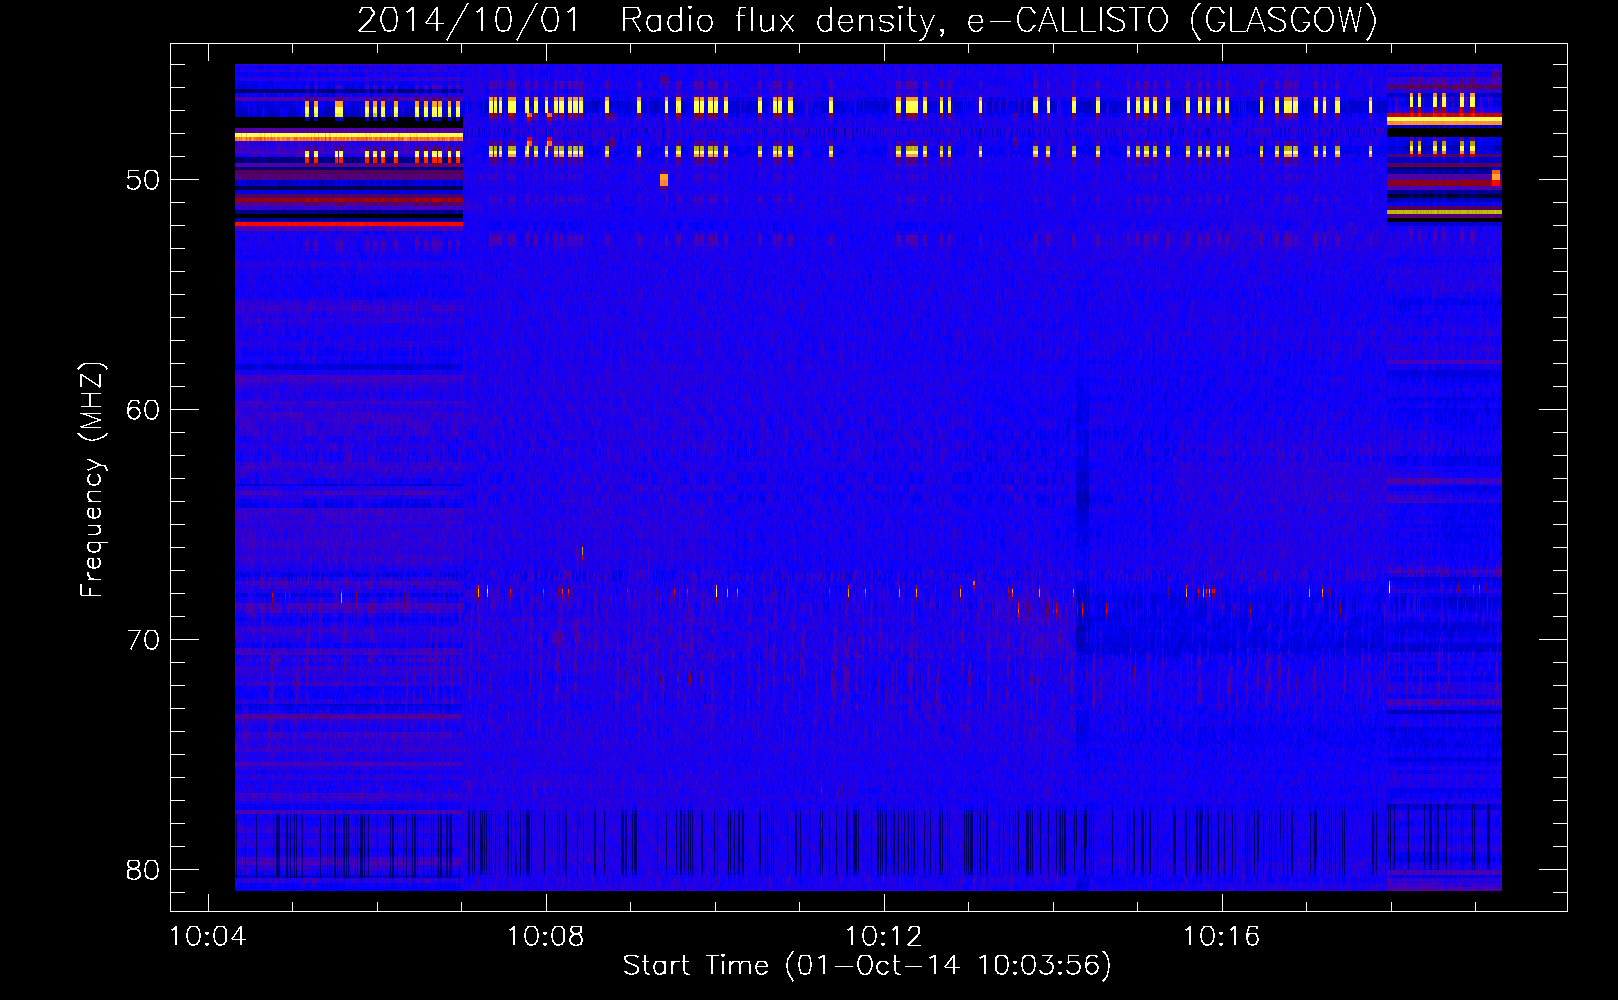The height and width of the screenshot is (1000, 1618).
Task: Click the 80 MHz frequency tick label
Action: [142, 870]
